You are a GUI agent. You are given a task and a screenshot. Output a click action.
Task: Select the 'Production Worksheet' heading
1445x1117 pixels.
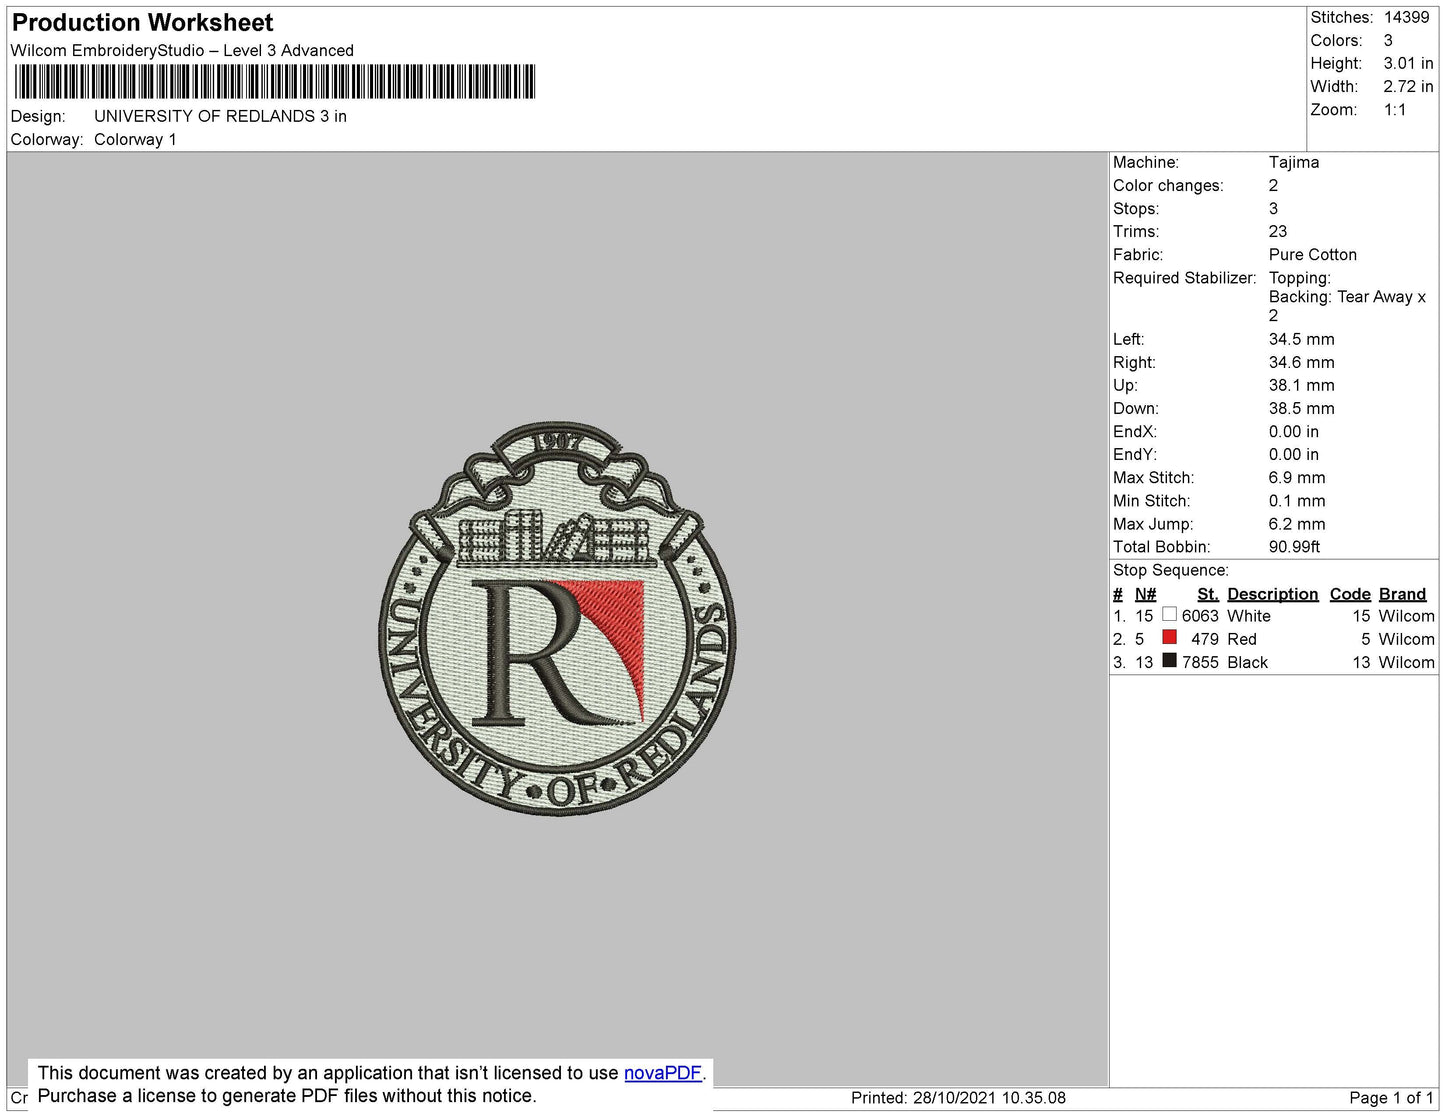pyautogui.click(x=142, y=23)
